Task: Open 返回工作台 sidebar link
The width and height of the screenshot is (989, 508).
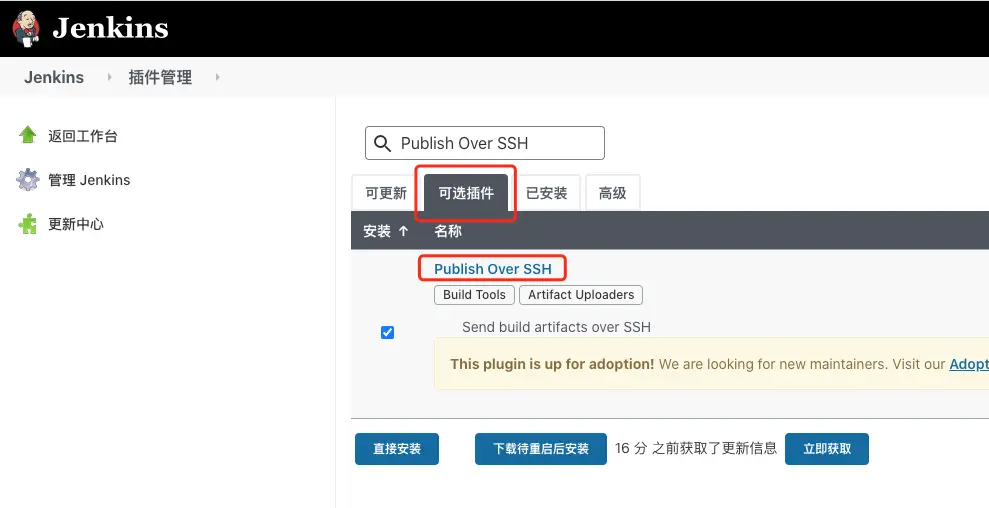Action: [83, 136]
